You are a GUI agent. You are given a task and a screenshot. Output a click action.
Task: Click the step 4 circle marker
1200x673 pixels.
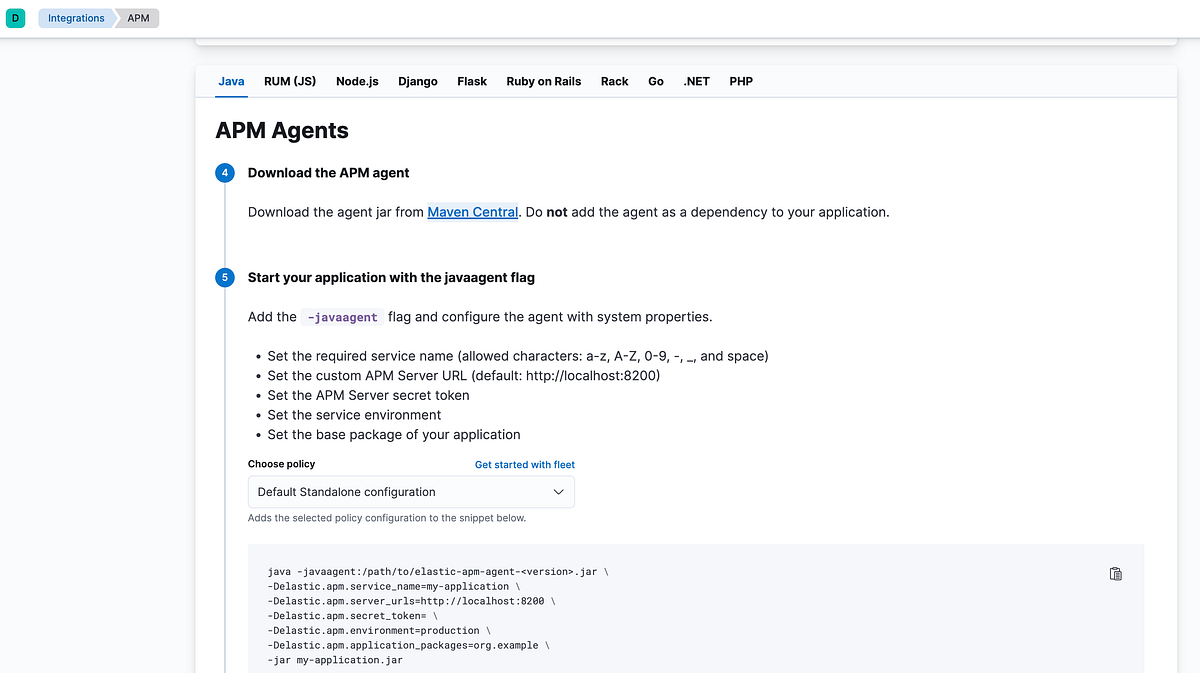(225, 173)
